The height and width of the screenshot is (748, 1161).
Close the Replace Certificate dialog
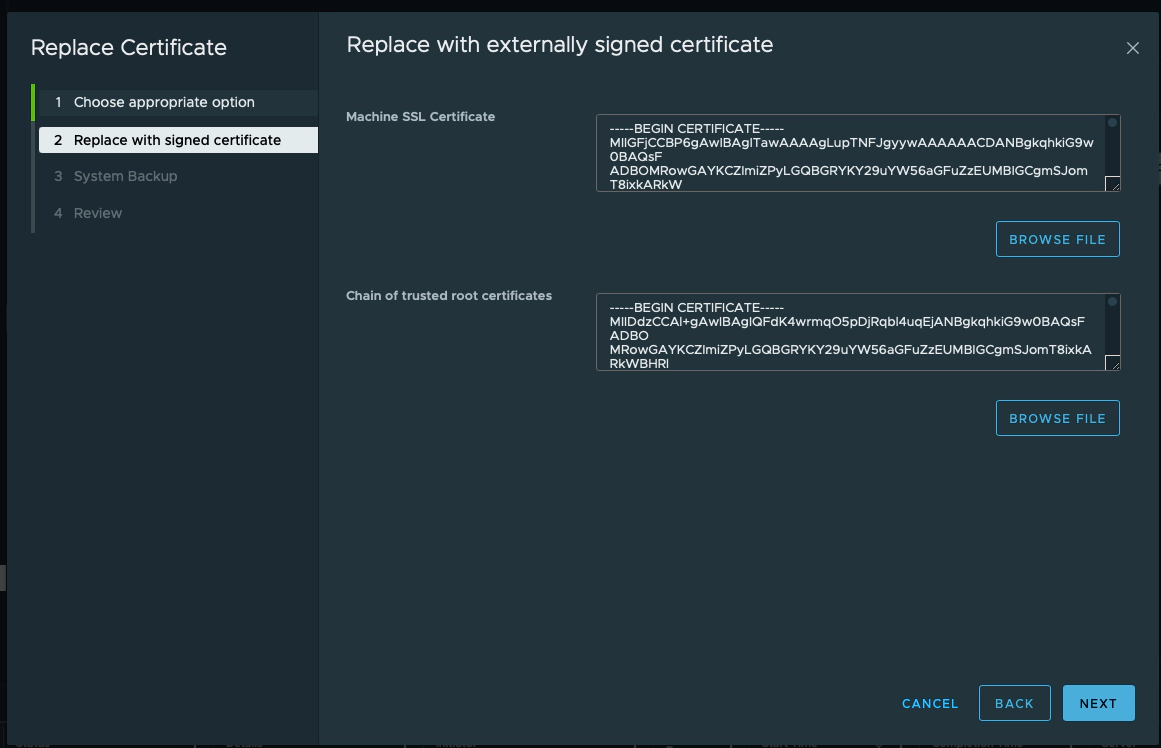coord(1132,47)
